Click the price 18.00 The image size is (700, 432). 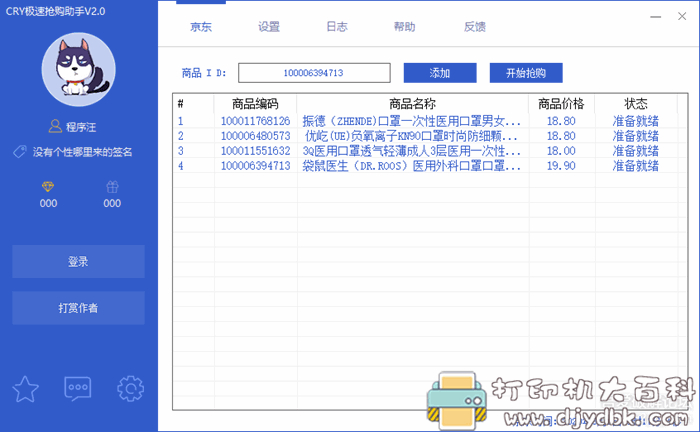561,151
